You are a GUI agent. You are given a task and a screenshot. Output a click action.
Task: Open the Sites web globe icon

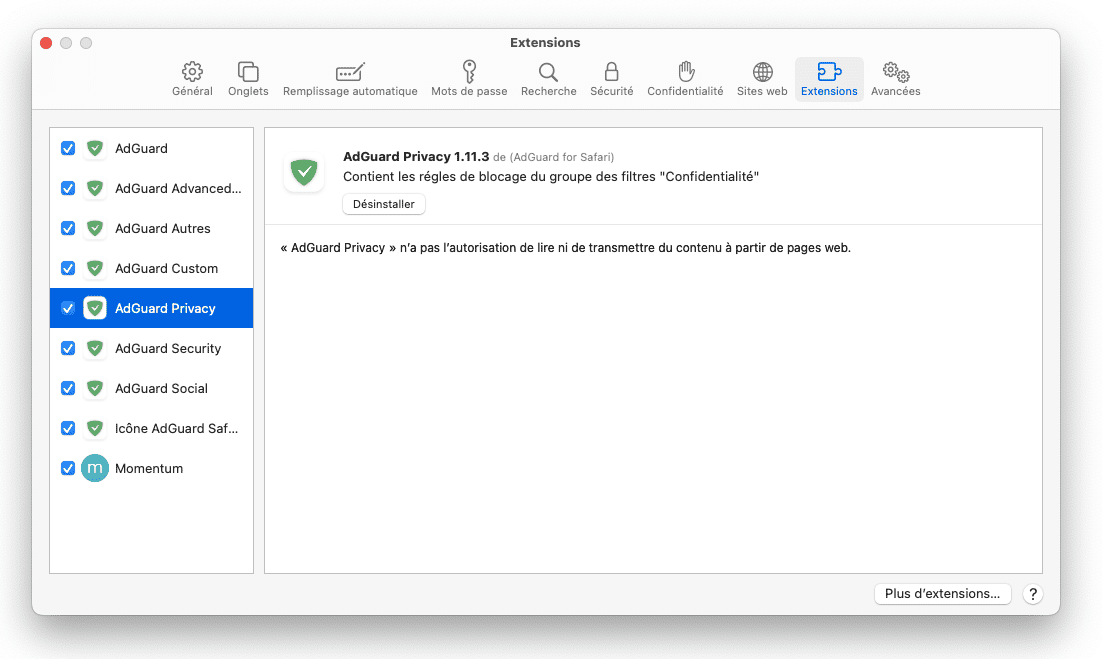pyautogui.click(x=762, y=73)
